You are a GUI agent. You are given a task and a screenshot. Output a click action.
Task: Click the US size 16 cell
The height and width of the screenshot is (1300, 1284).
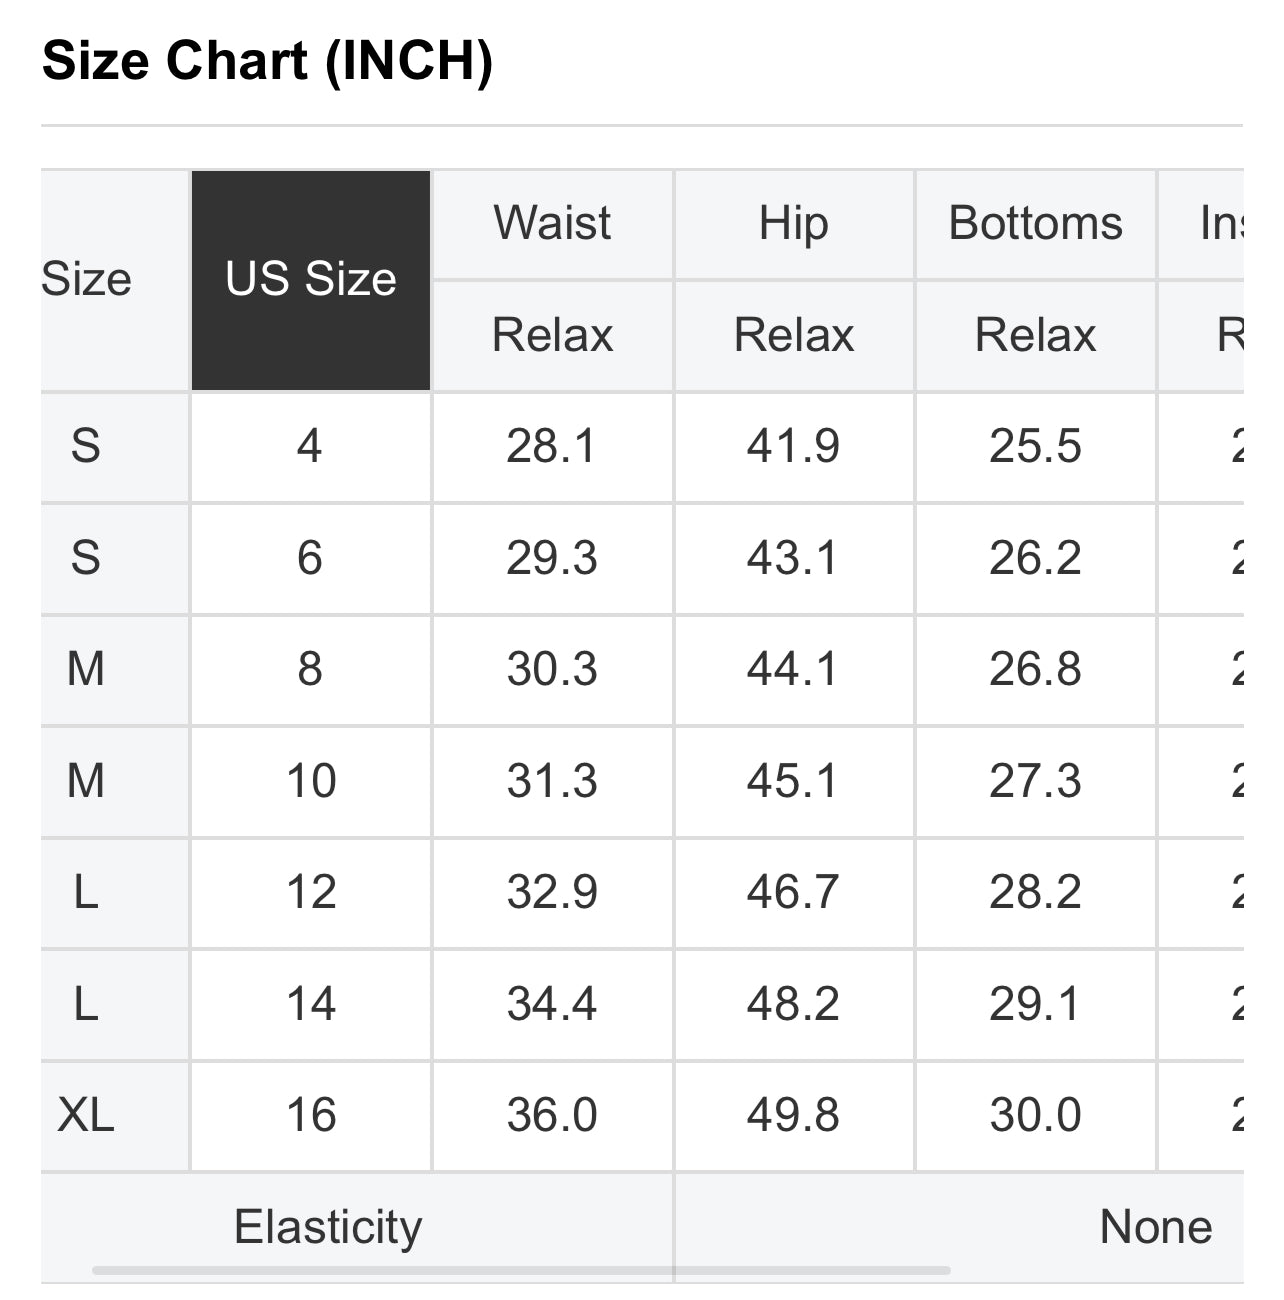click(310, 1115)
